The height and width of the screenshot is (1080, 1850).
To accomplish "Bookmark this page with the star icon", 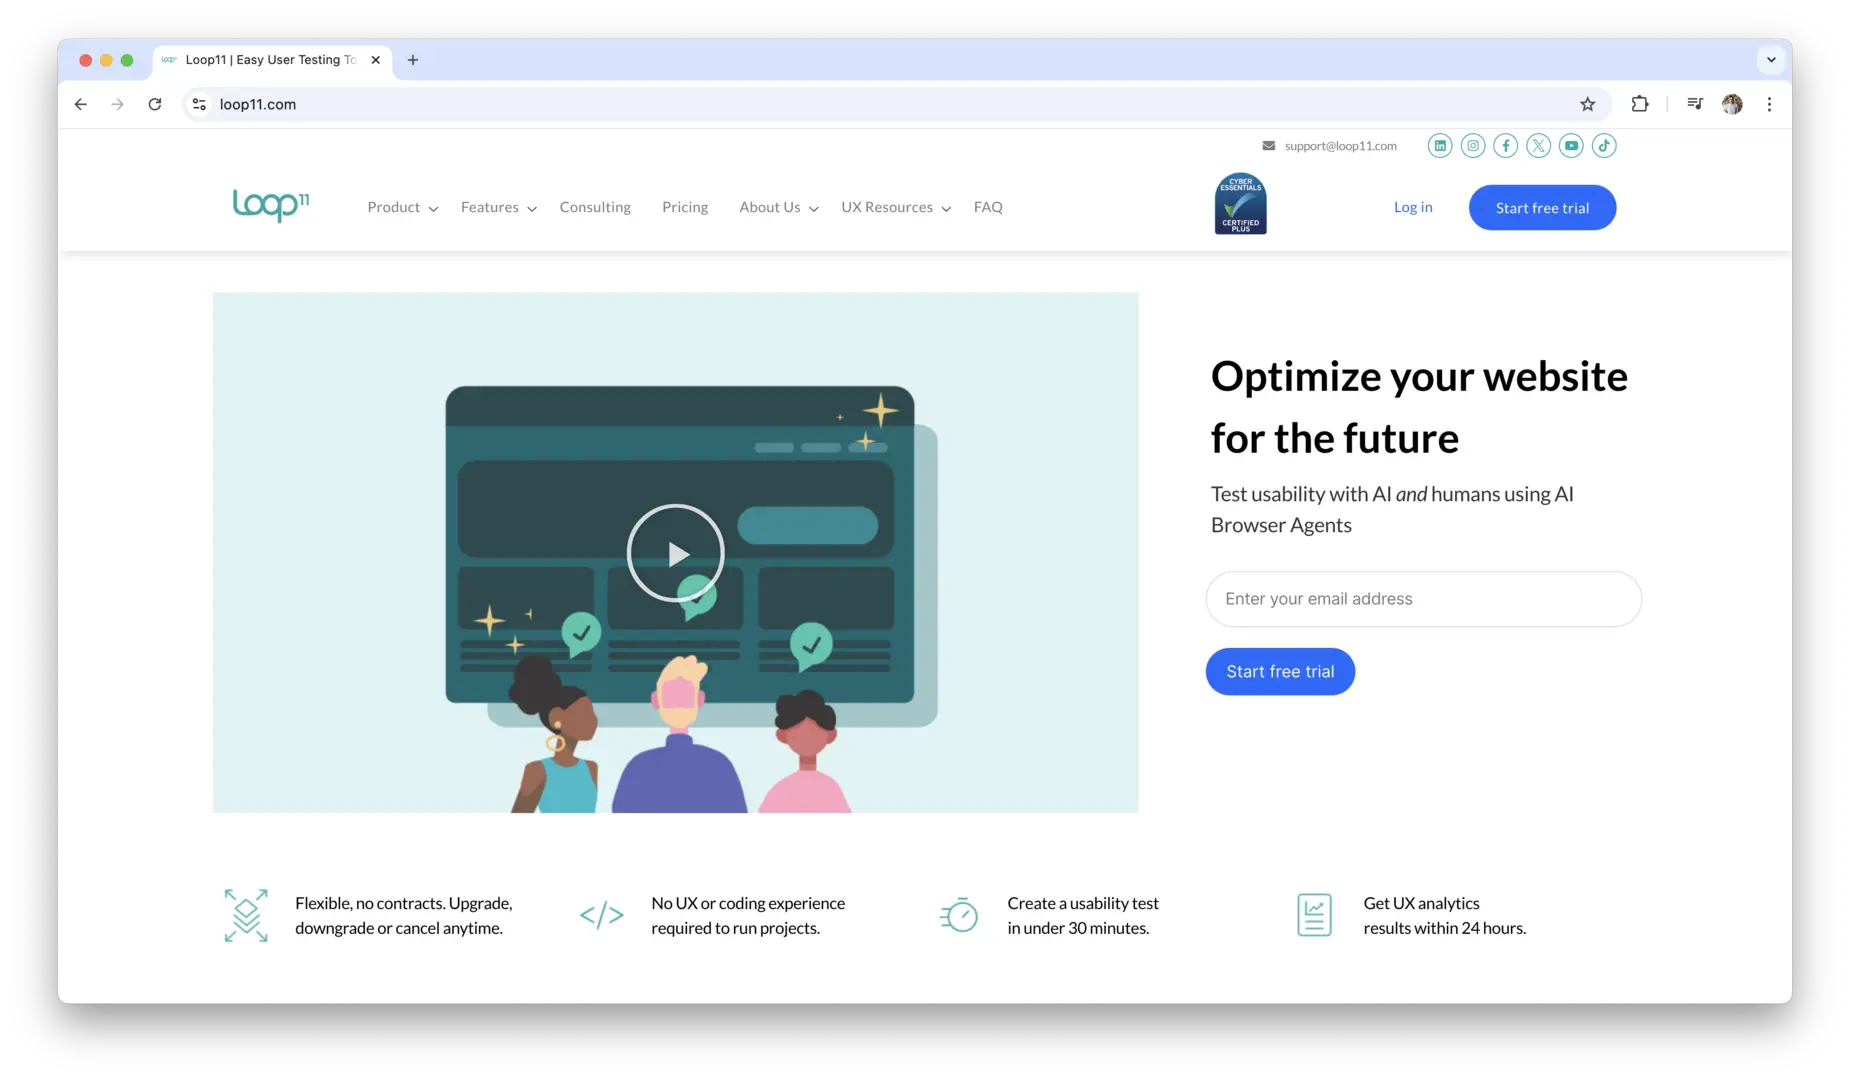I will (x=1587, y=104).
